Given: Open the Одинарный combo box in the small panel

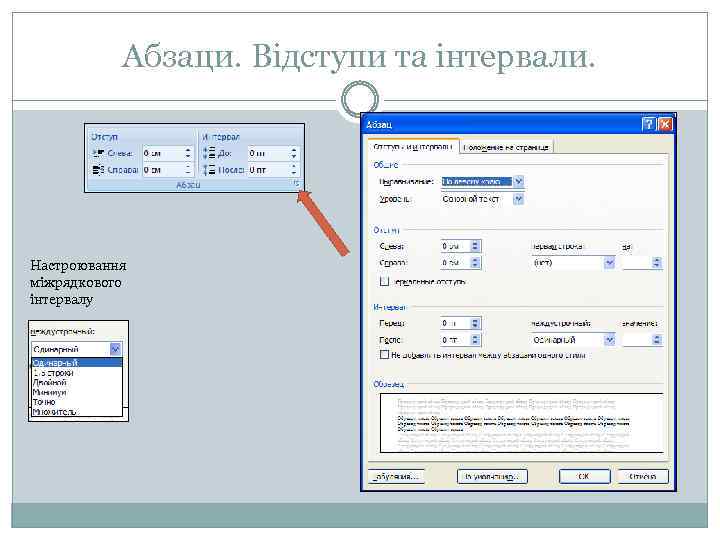Looking at the screenshot, I should pyautogui.click(x=76, y=349).
